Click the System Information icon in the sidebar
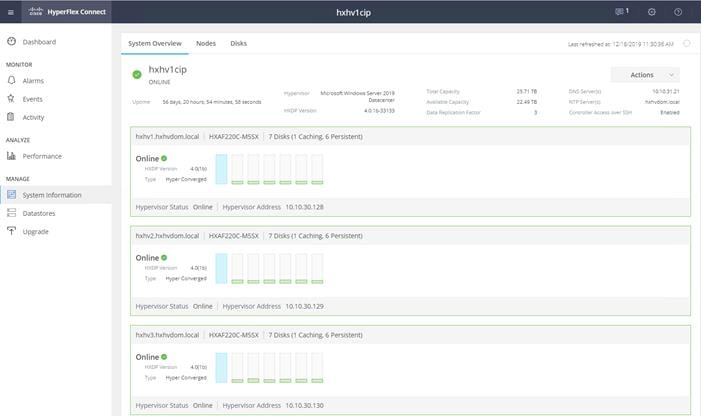701x416 pixels. [12, 195]
